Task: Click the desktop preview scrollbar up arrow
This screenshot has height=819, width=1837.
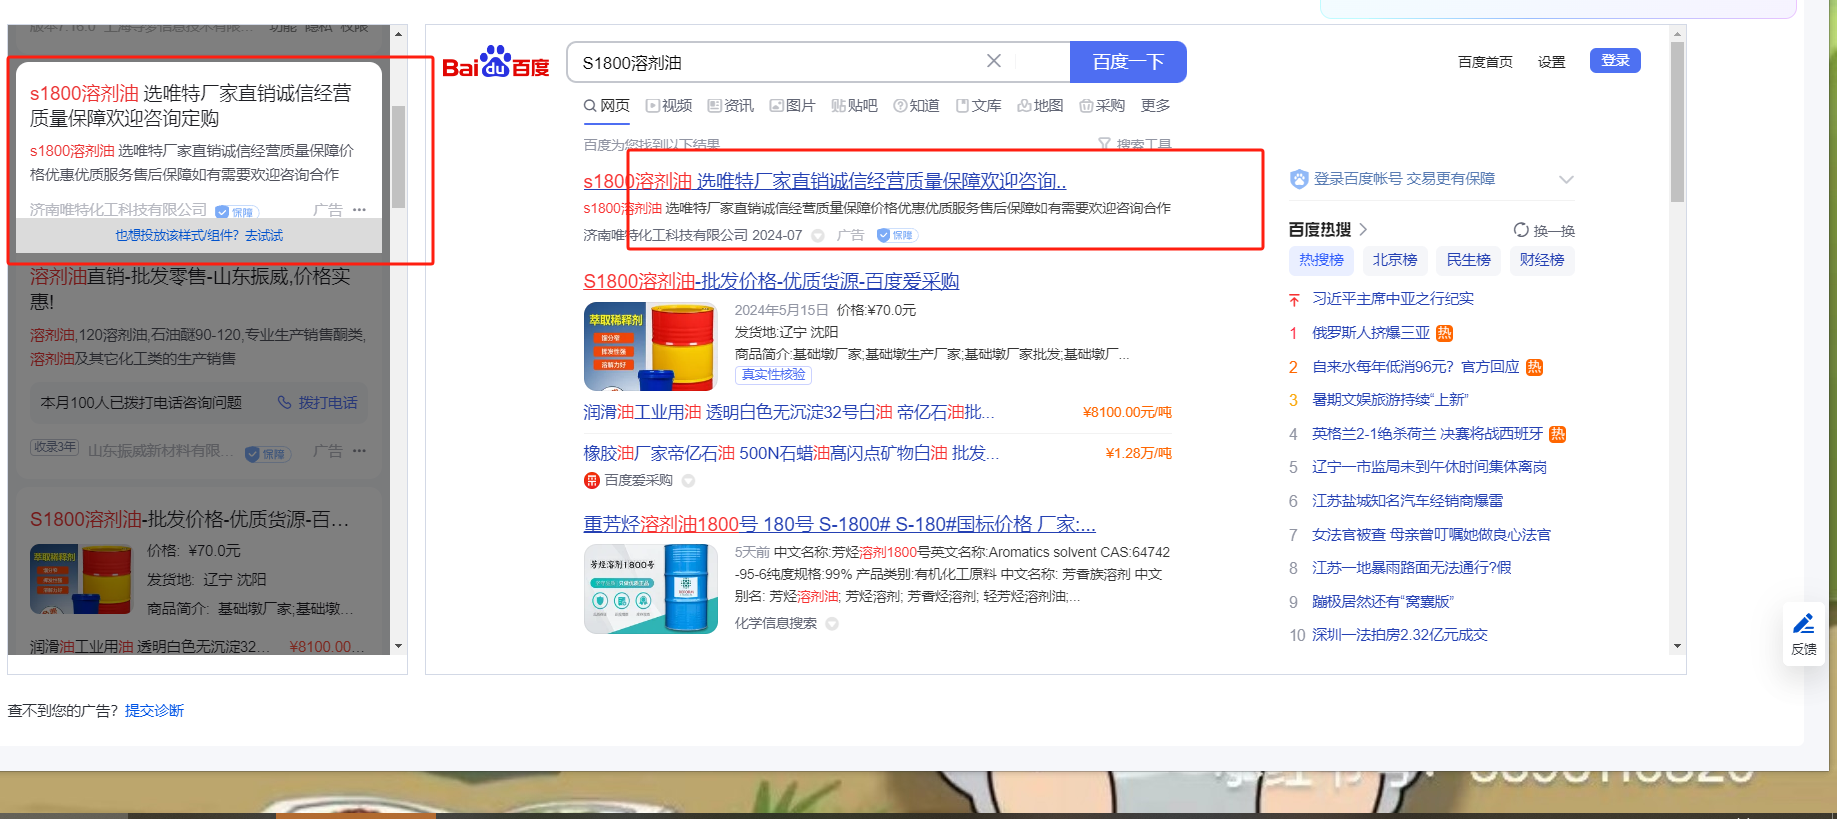Action: (1678, 34)
